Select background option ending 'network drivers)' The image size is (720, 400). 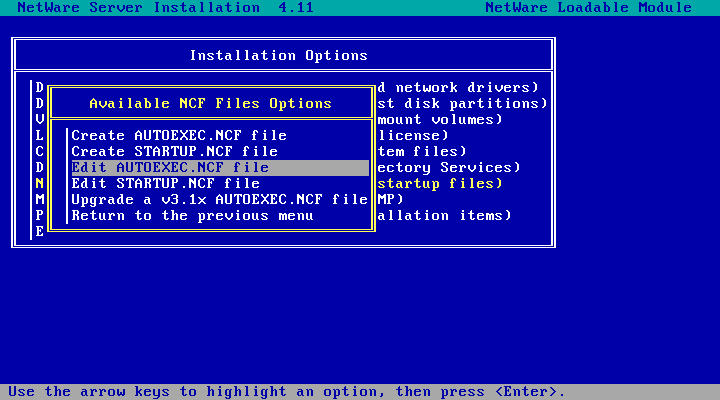[x=458, y=87]
